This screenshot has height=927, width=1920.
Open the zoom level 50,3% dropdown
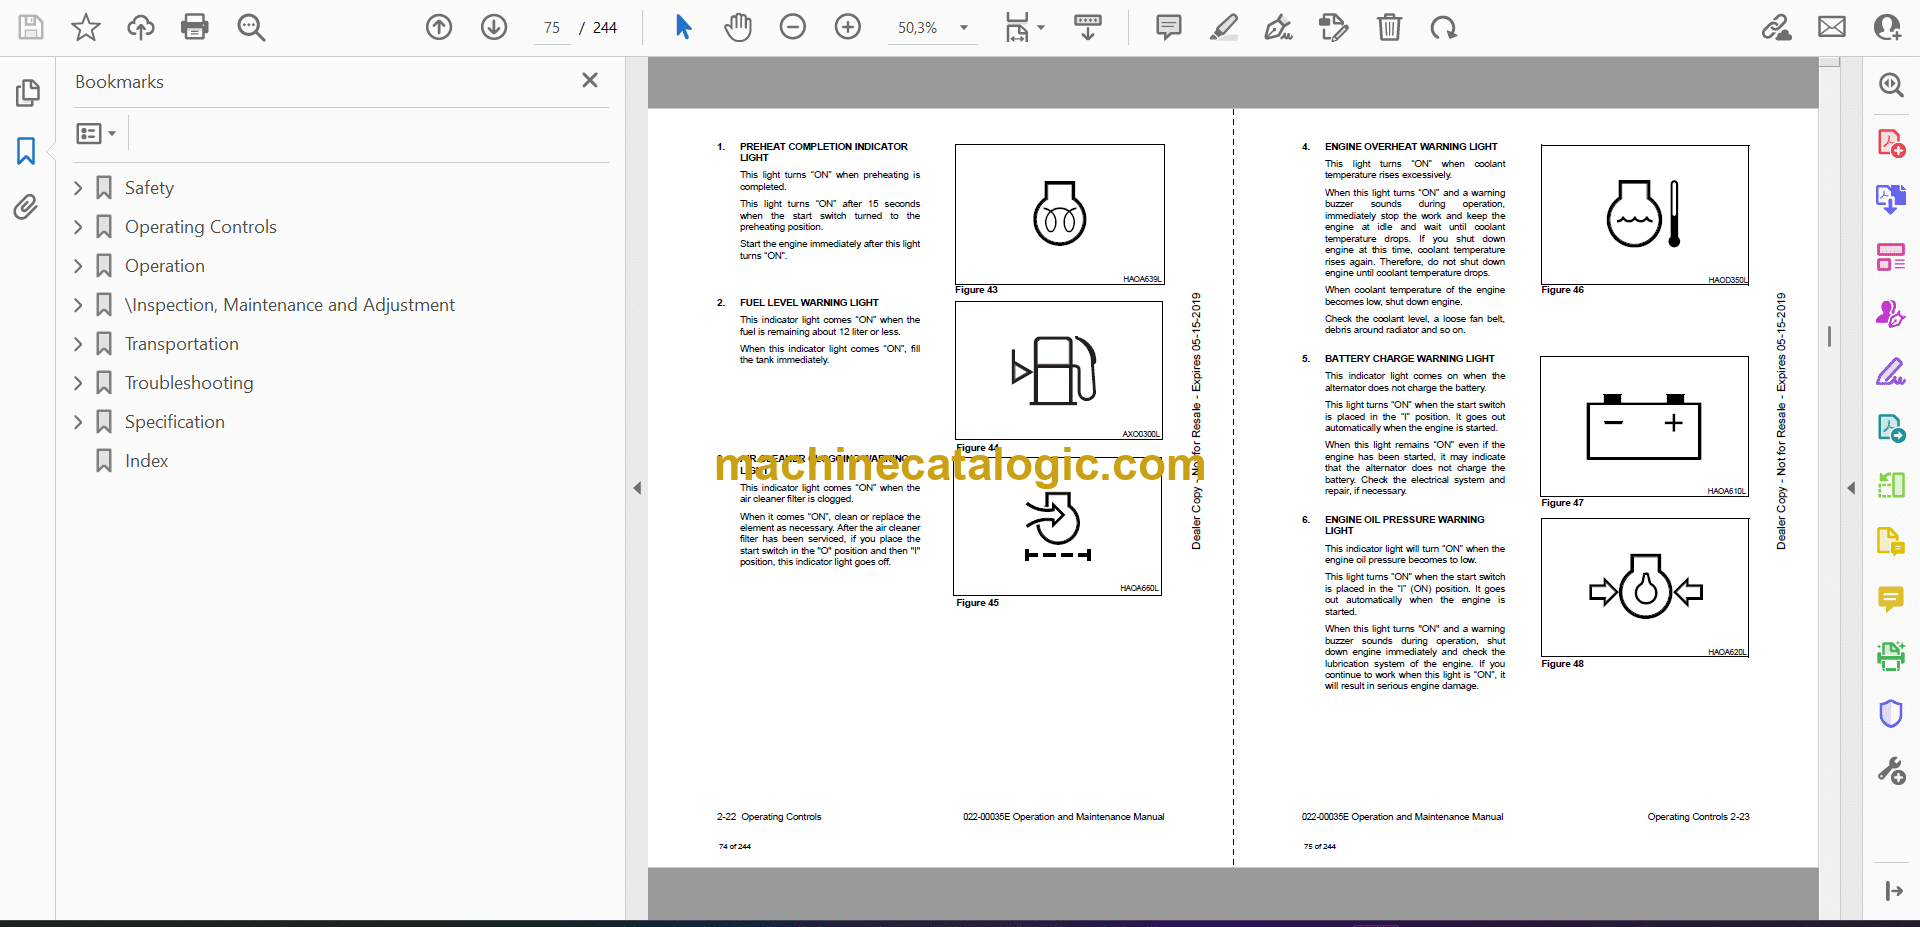(x=932, y=28)
